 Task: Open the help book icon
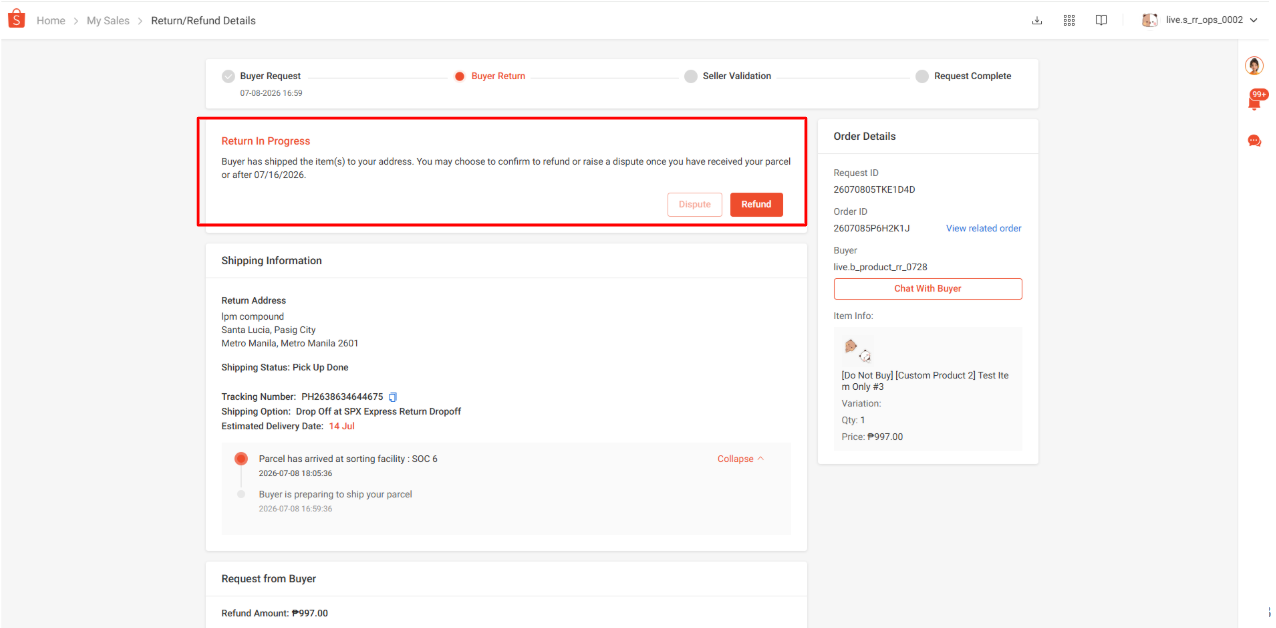[1101, 20]
